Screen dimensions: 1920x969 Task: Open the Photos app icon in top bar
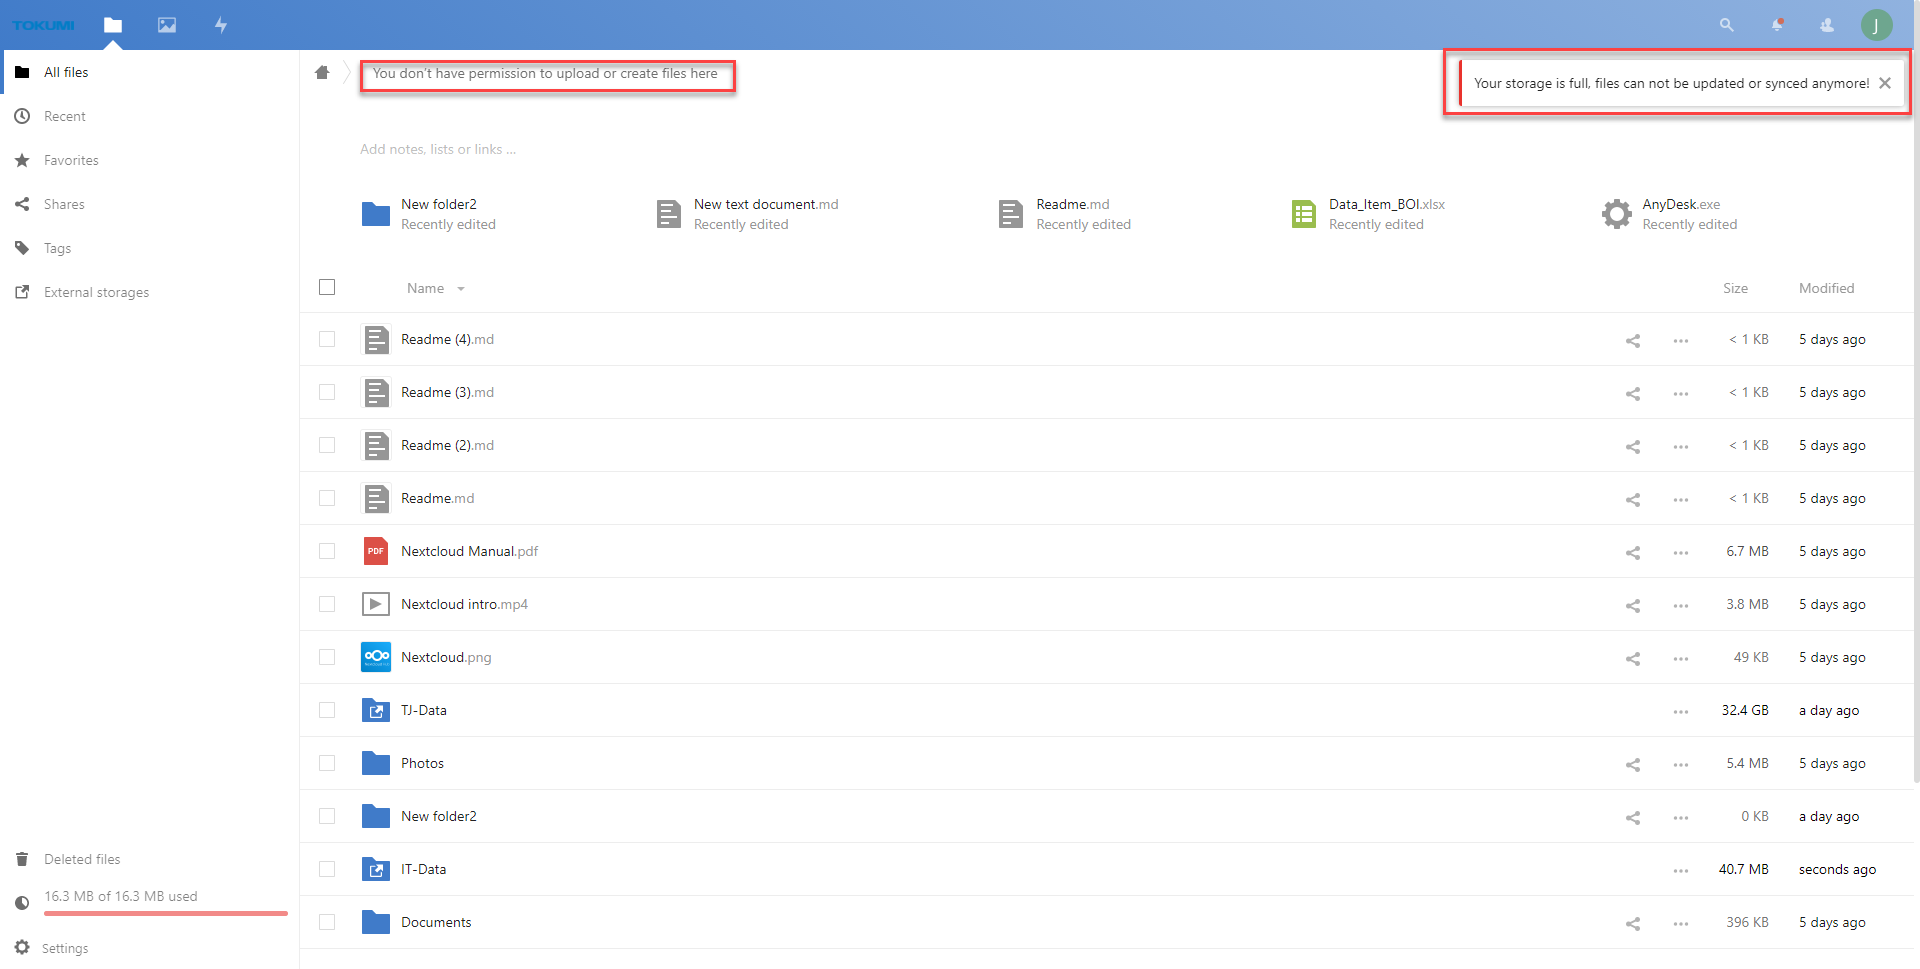click(x=167, y=25)
